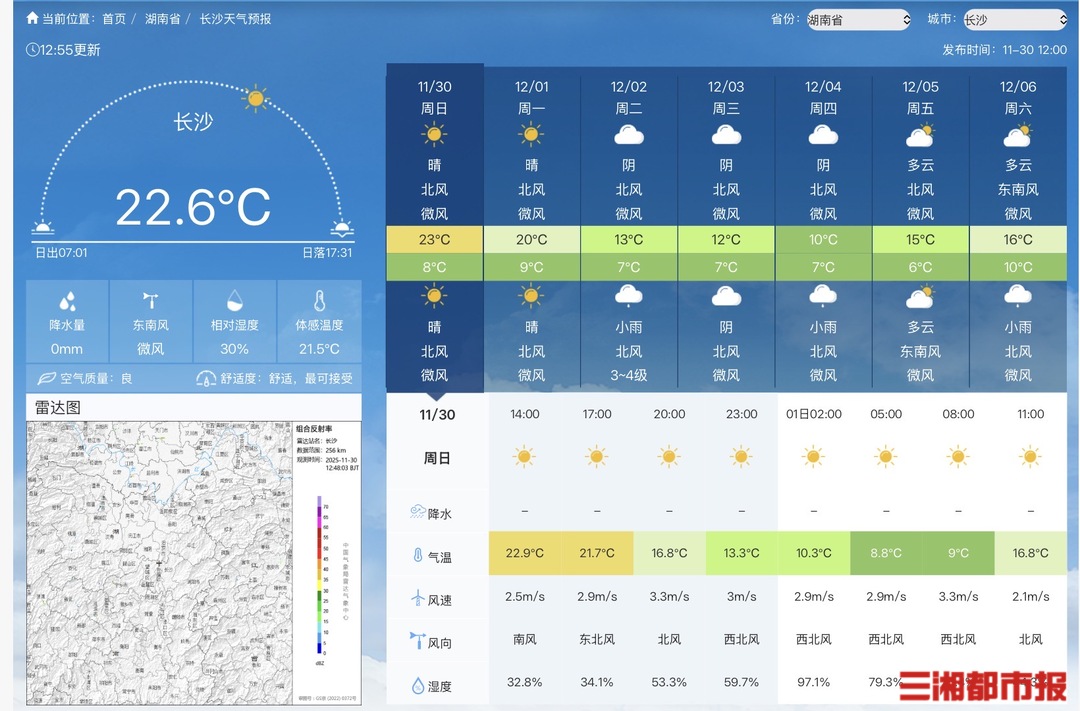Click the home icon in breadcrumb
This screenshot has width=1080, height=711.
32,19
